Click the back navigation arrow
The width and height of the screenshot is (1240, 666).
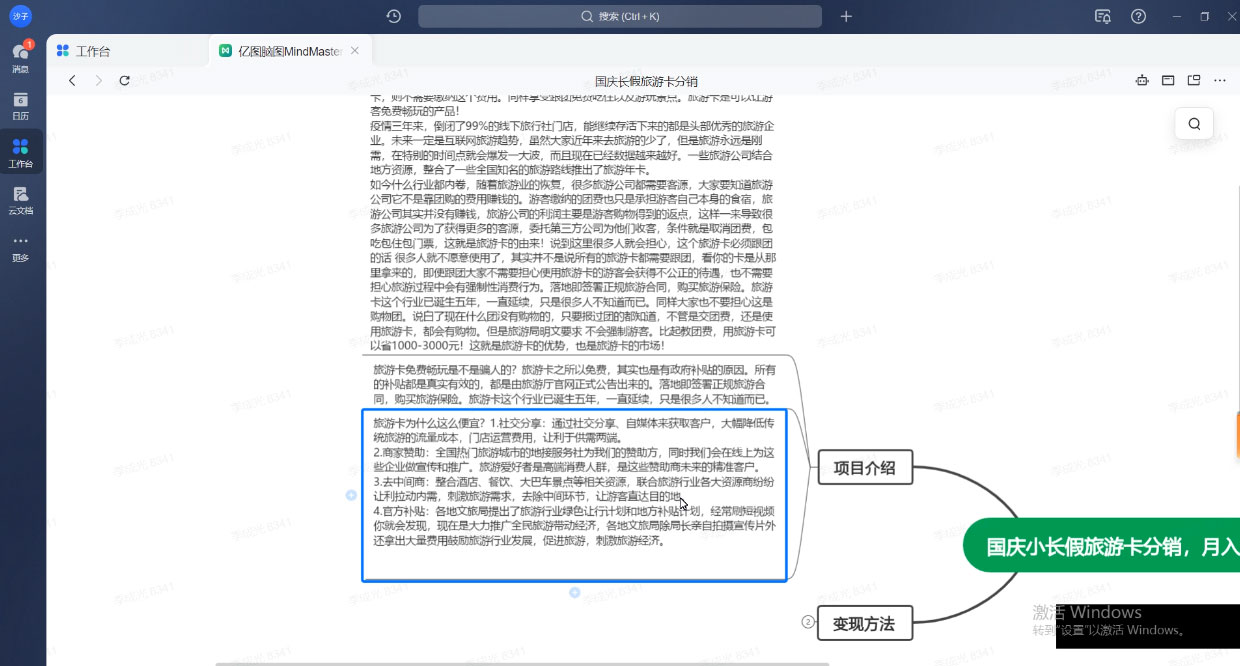pyautogui.click(x=72, y=80)
